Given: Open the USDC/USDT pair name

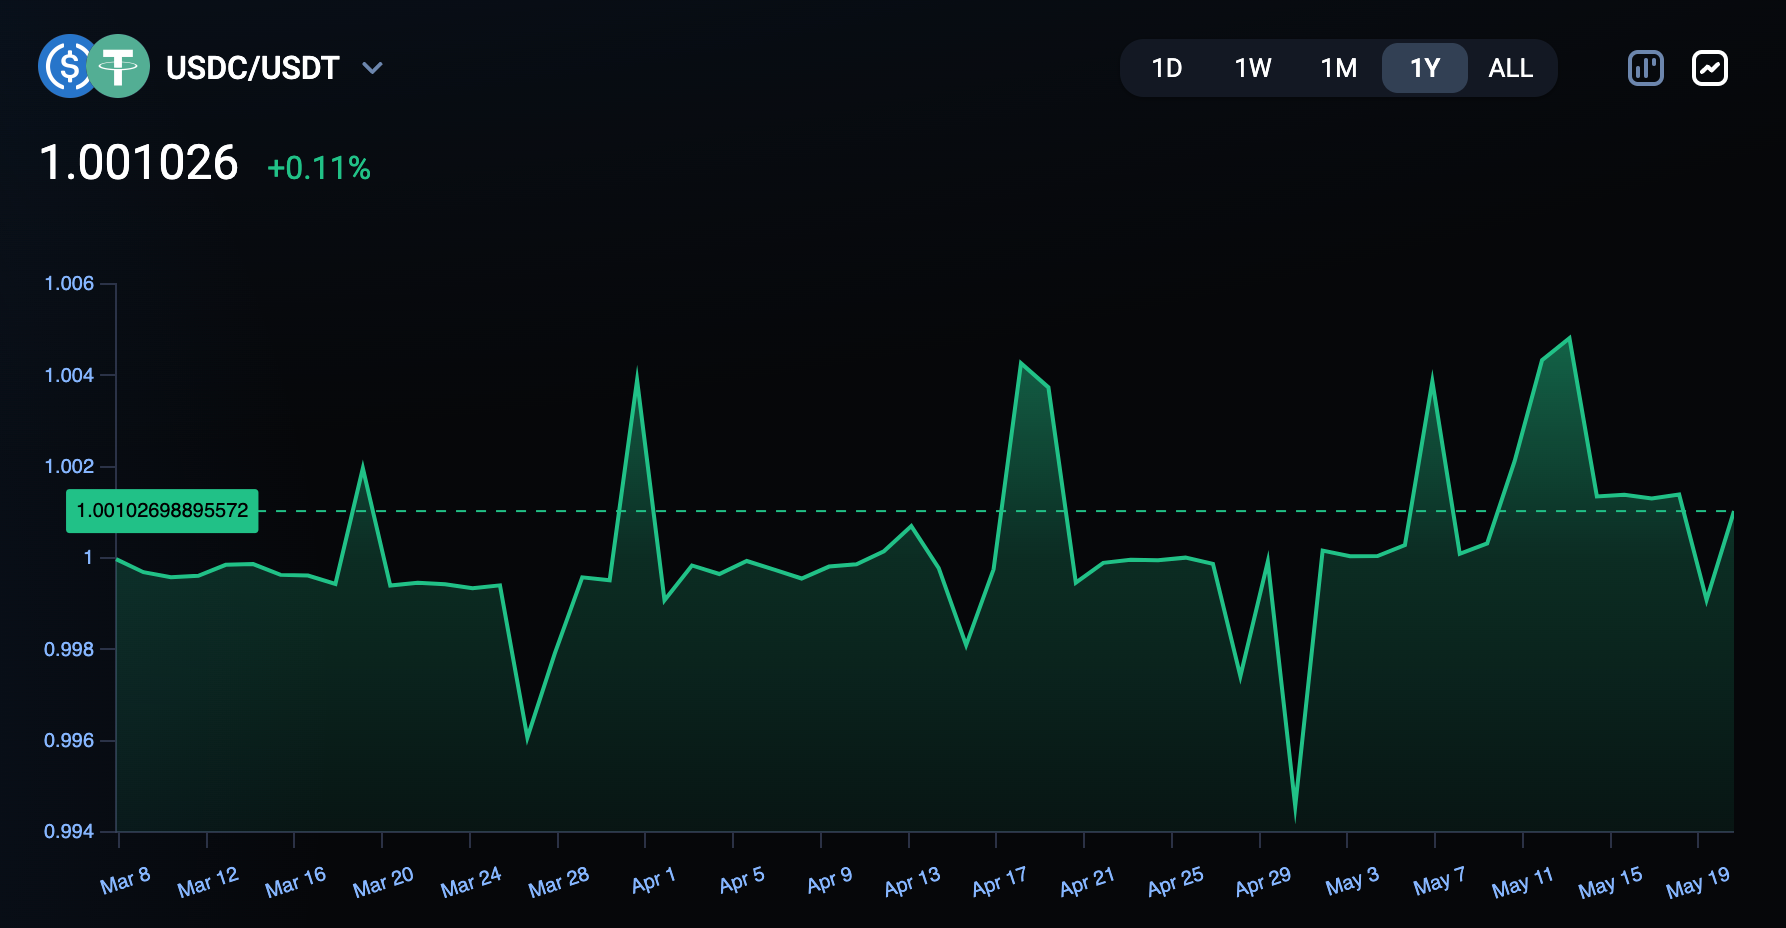Looking at the screenshot, I should 253,68.
